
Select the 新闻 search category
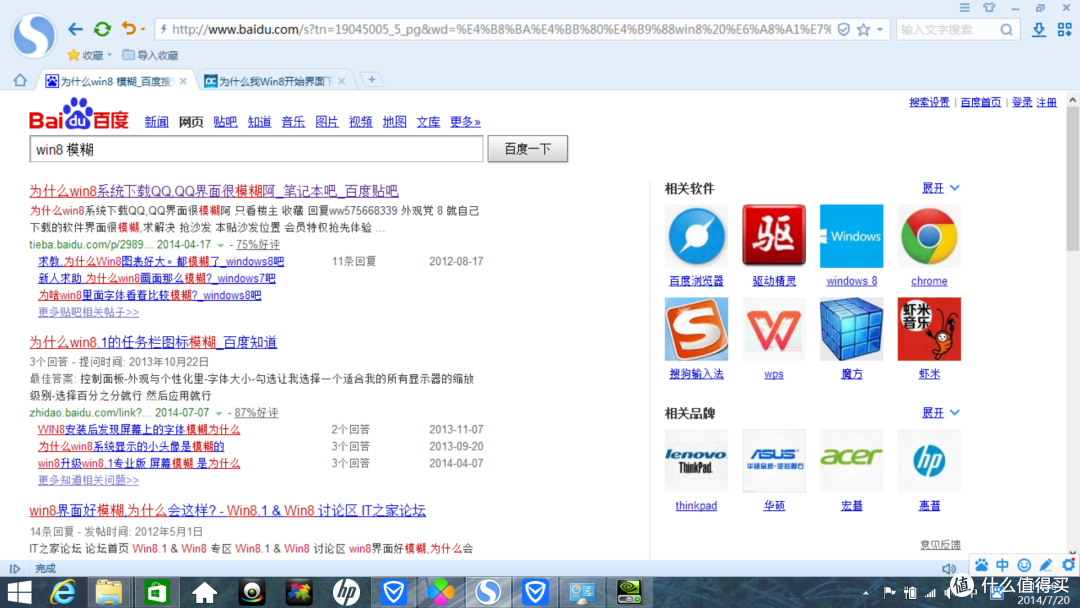point(156,122)
